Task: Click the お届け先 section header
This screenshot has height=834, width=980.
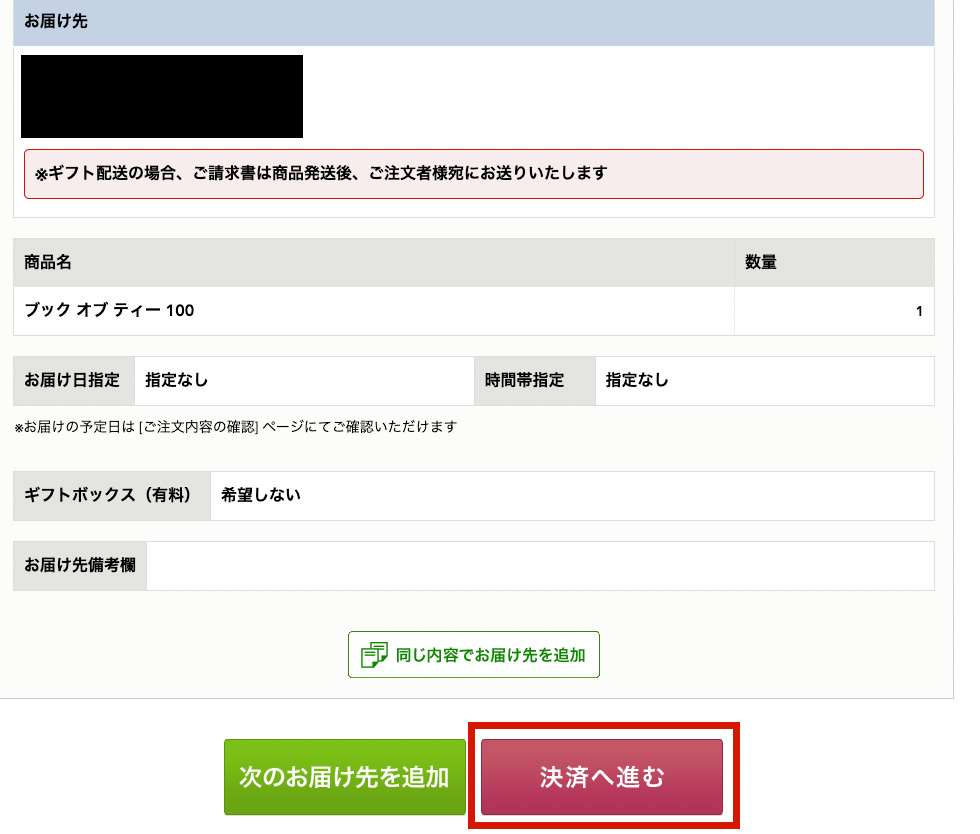Action: click(x=56, y=21)
